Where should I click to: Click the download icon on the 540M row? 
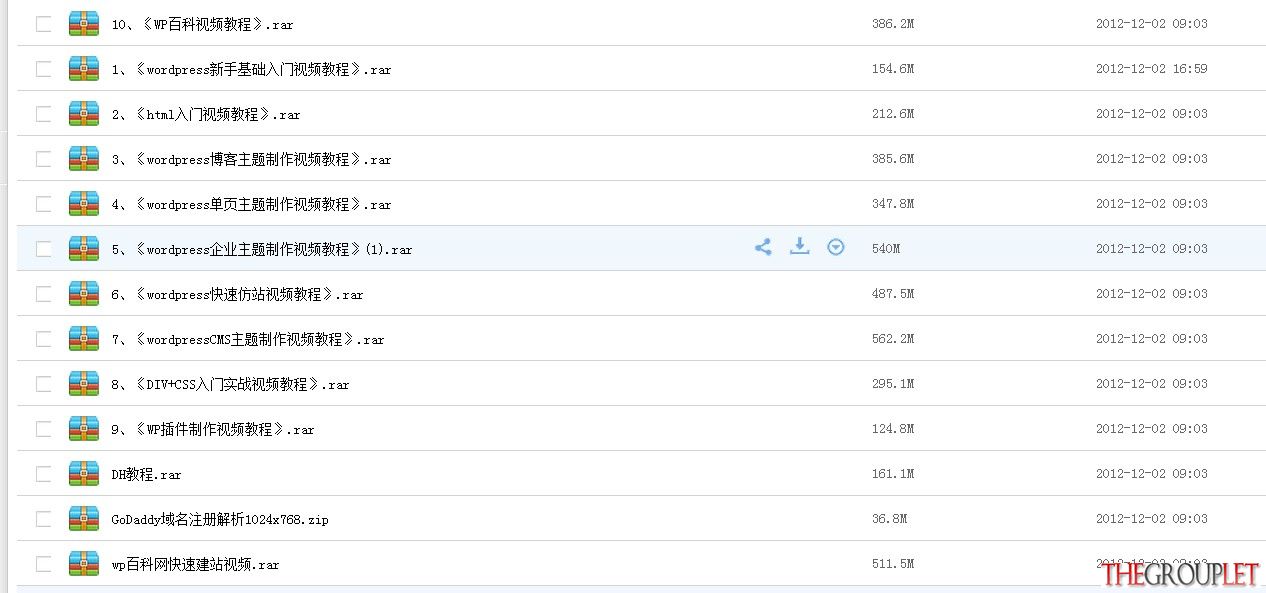point(799,246)
